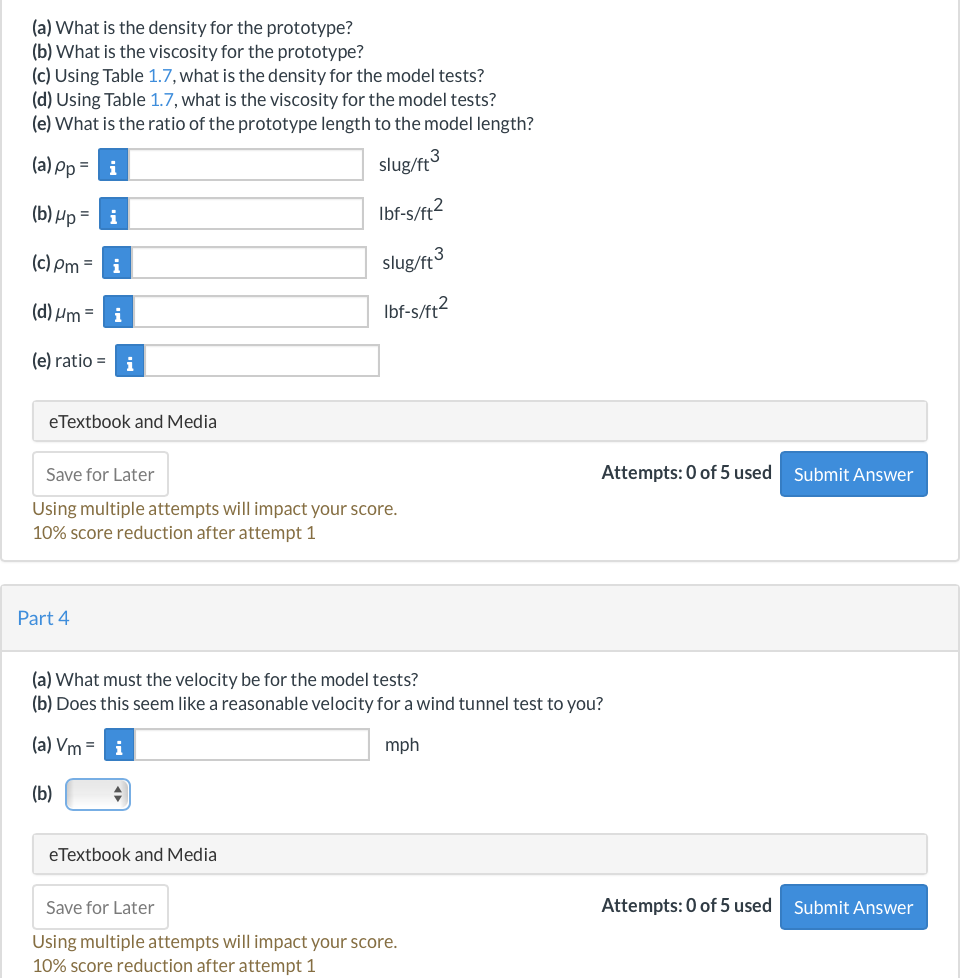Screen dimensions: 960x978
Task: Focus the model velocity mph input field
Action: point(253,745)
